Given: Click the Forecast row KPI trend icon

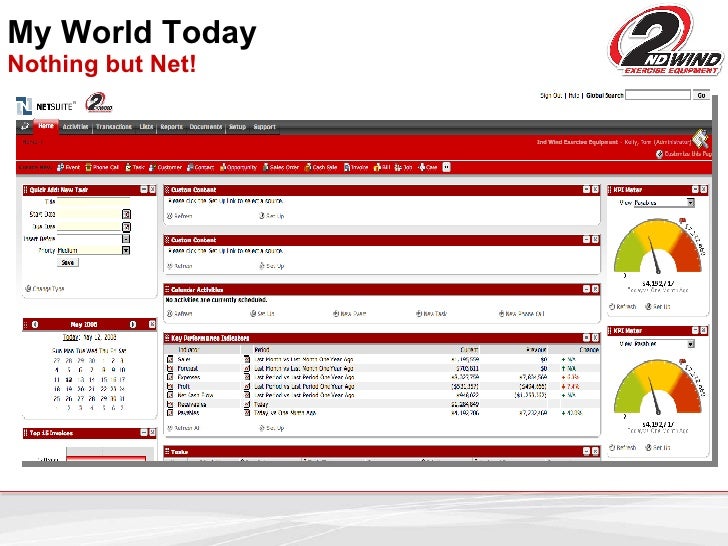Looking at the screenshot, I should 170,368.
